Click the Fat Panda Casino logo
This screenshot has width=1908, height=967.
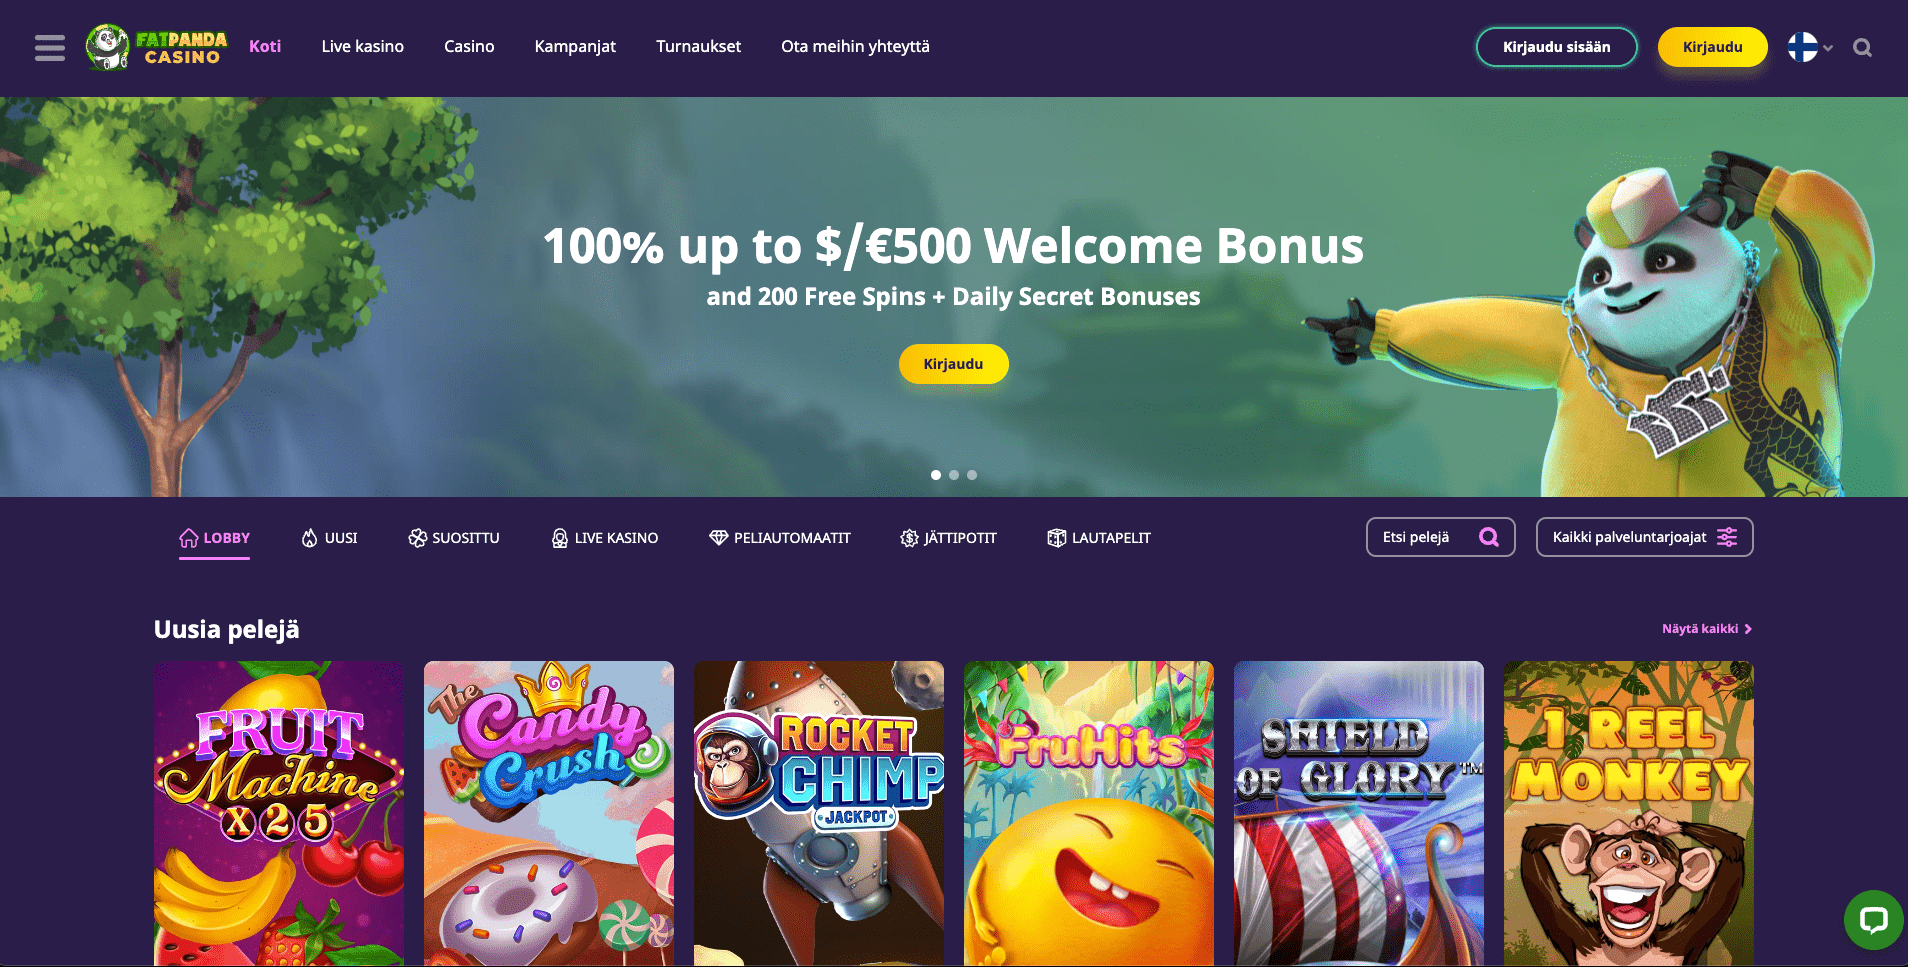(157, 47)
